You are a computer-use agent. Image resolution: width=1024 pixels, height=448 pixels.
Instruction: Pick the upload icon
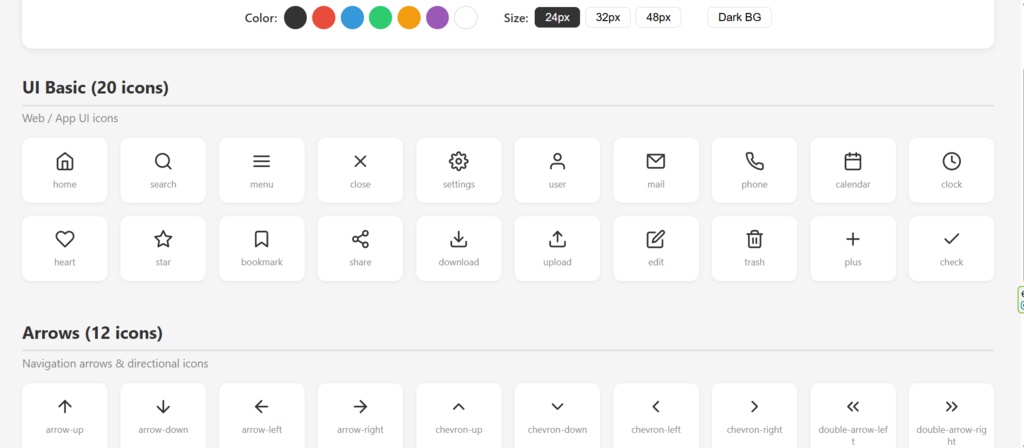[557, 239]
